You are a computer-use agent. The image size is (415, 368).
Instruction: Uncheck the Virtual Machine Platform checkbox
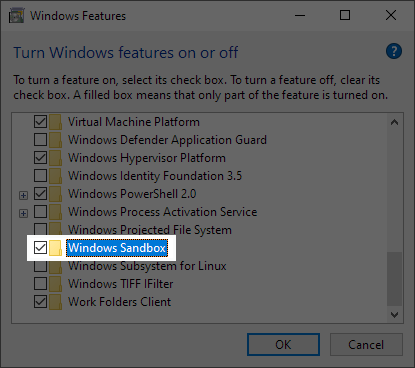(40, 122)
